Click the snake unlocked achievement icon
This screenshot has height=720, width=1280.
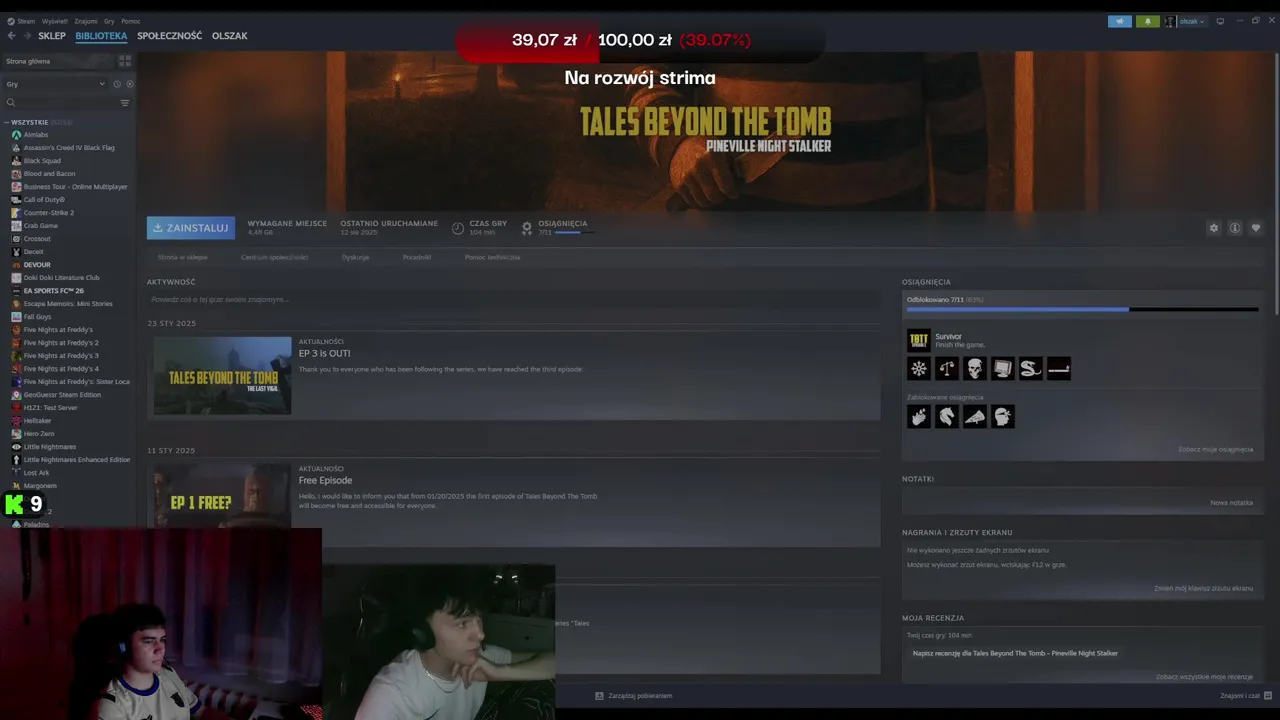coord(1030,369)
